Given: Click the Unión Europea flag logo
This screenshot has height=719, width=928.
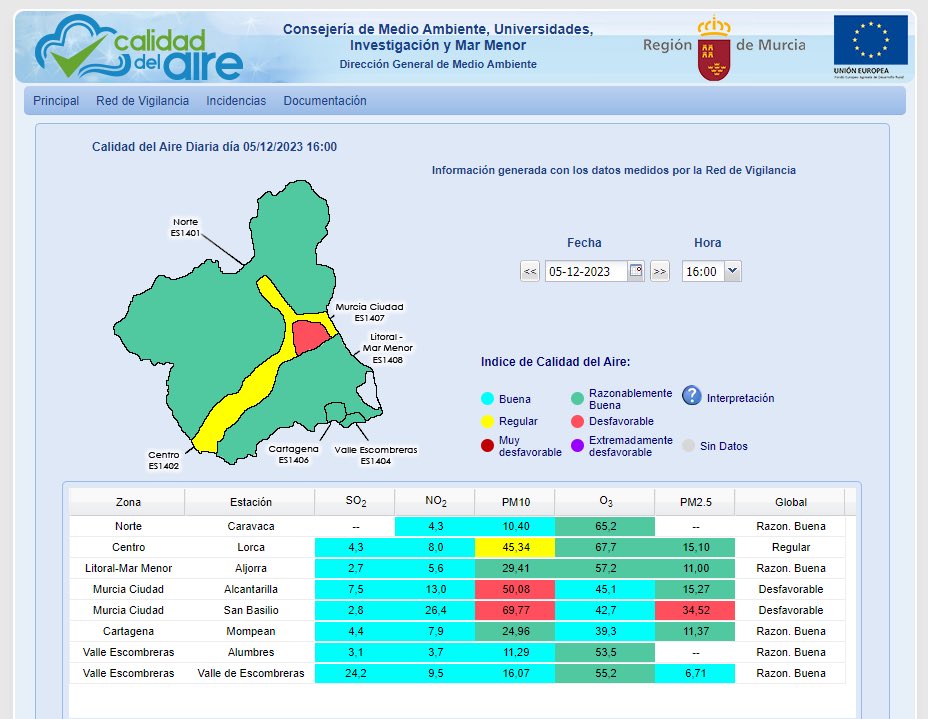Looking at the screenshot, I should 870,47.
